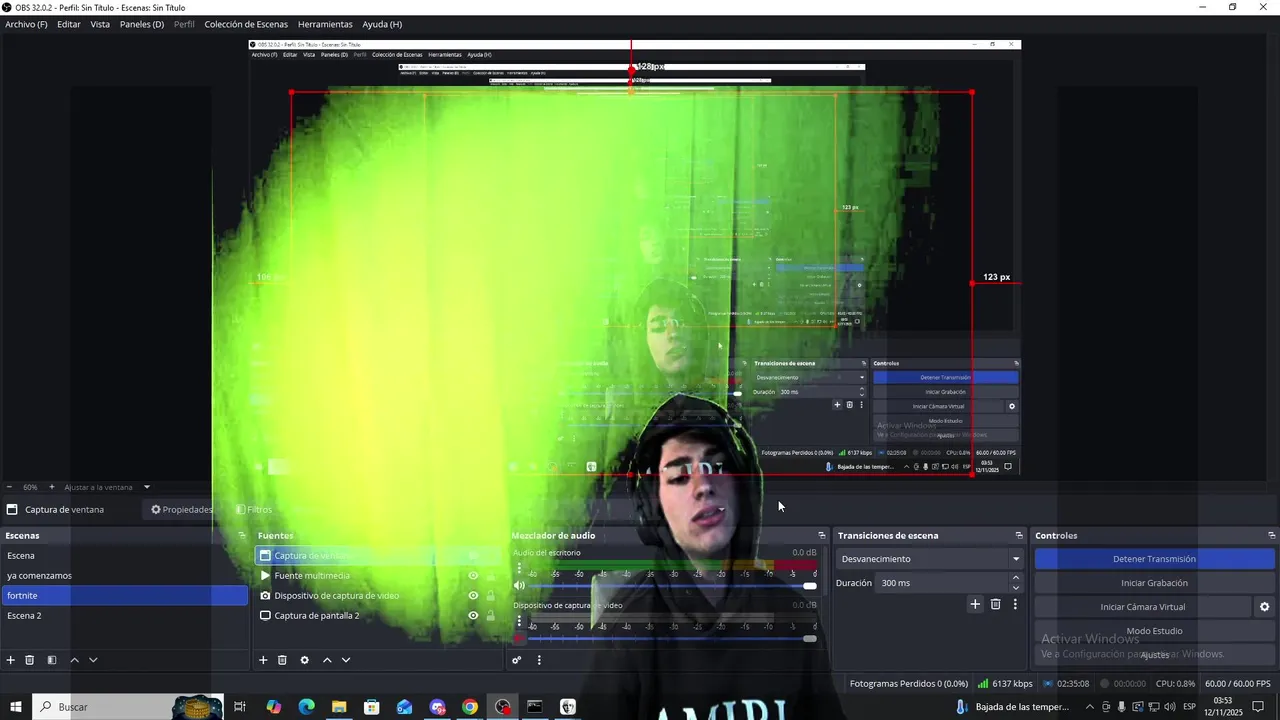The height and width of the screenshot is (720, 1280).
Task: Select scene ya comenzamos
Action: click(124, 576)
